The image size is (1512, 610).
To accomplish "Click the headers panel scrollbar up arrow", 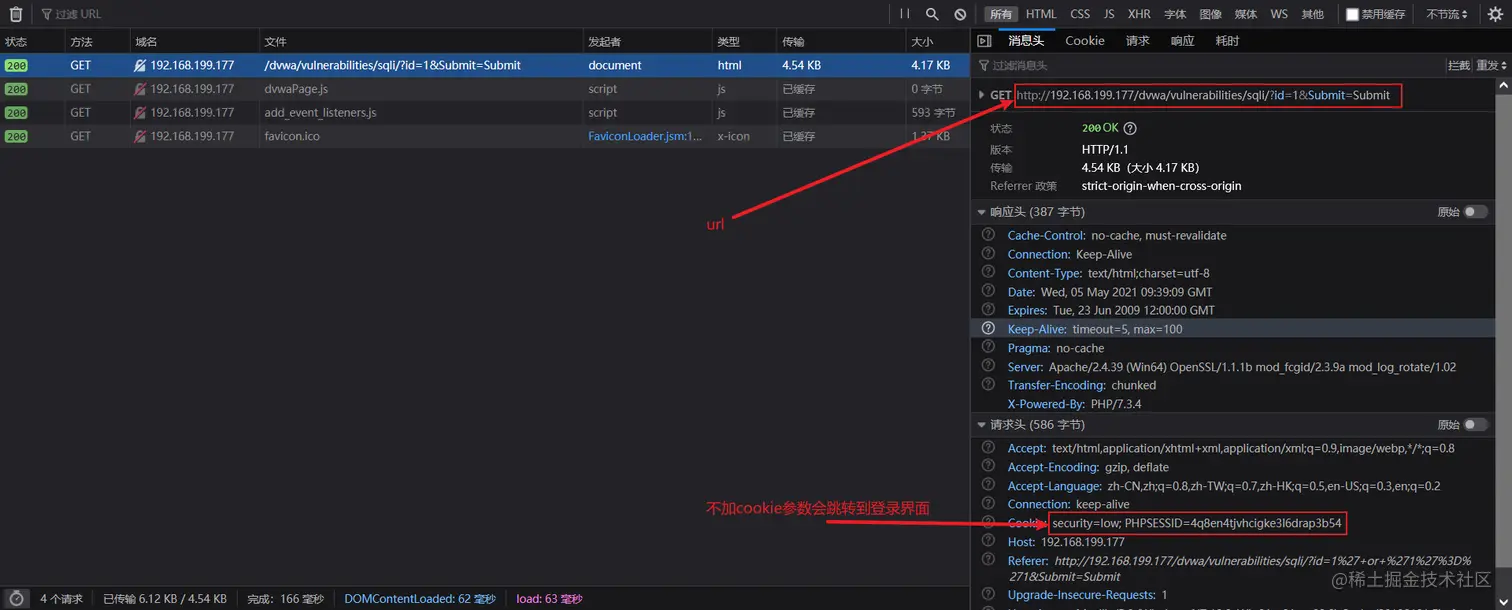I will coord(1503,86).
